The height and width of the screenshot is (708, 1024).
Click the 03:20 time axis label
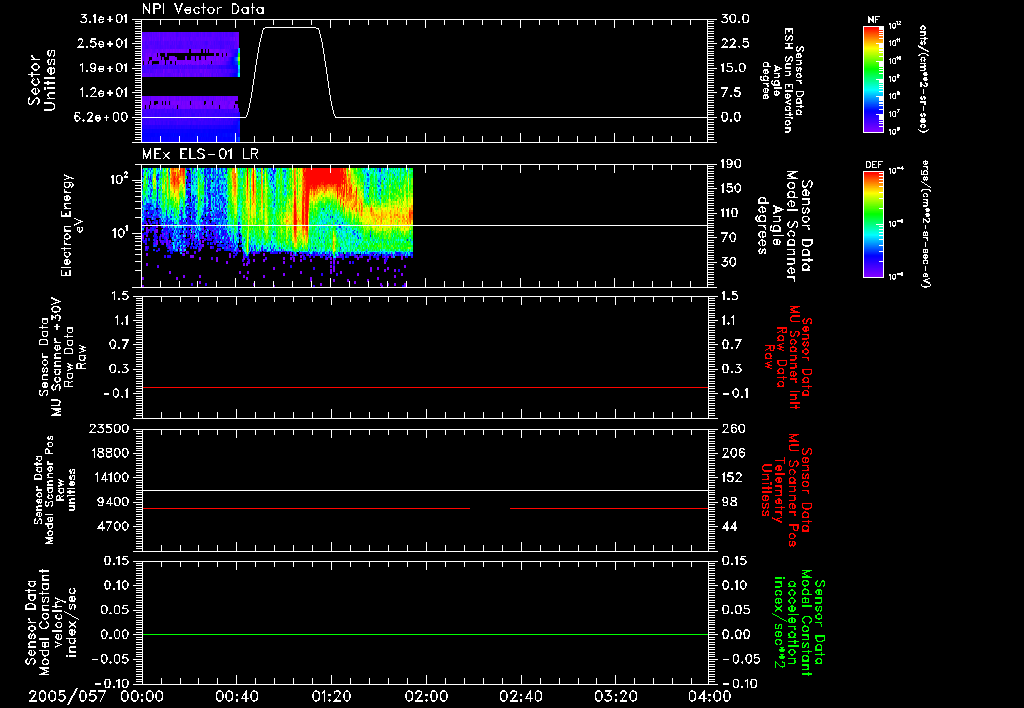[615, 696]
